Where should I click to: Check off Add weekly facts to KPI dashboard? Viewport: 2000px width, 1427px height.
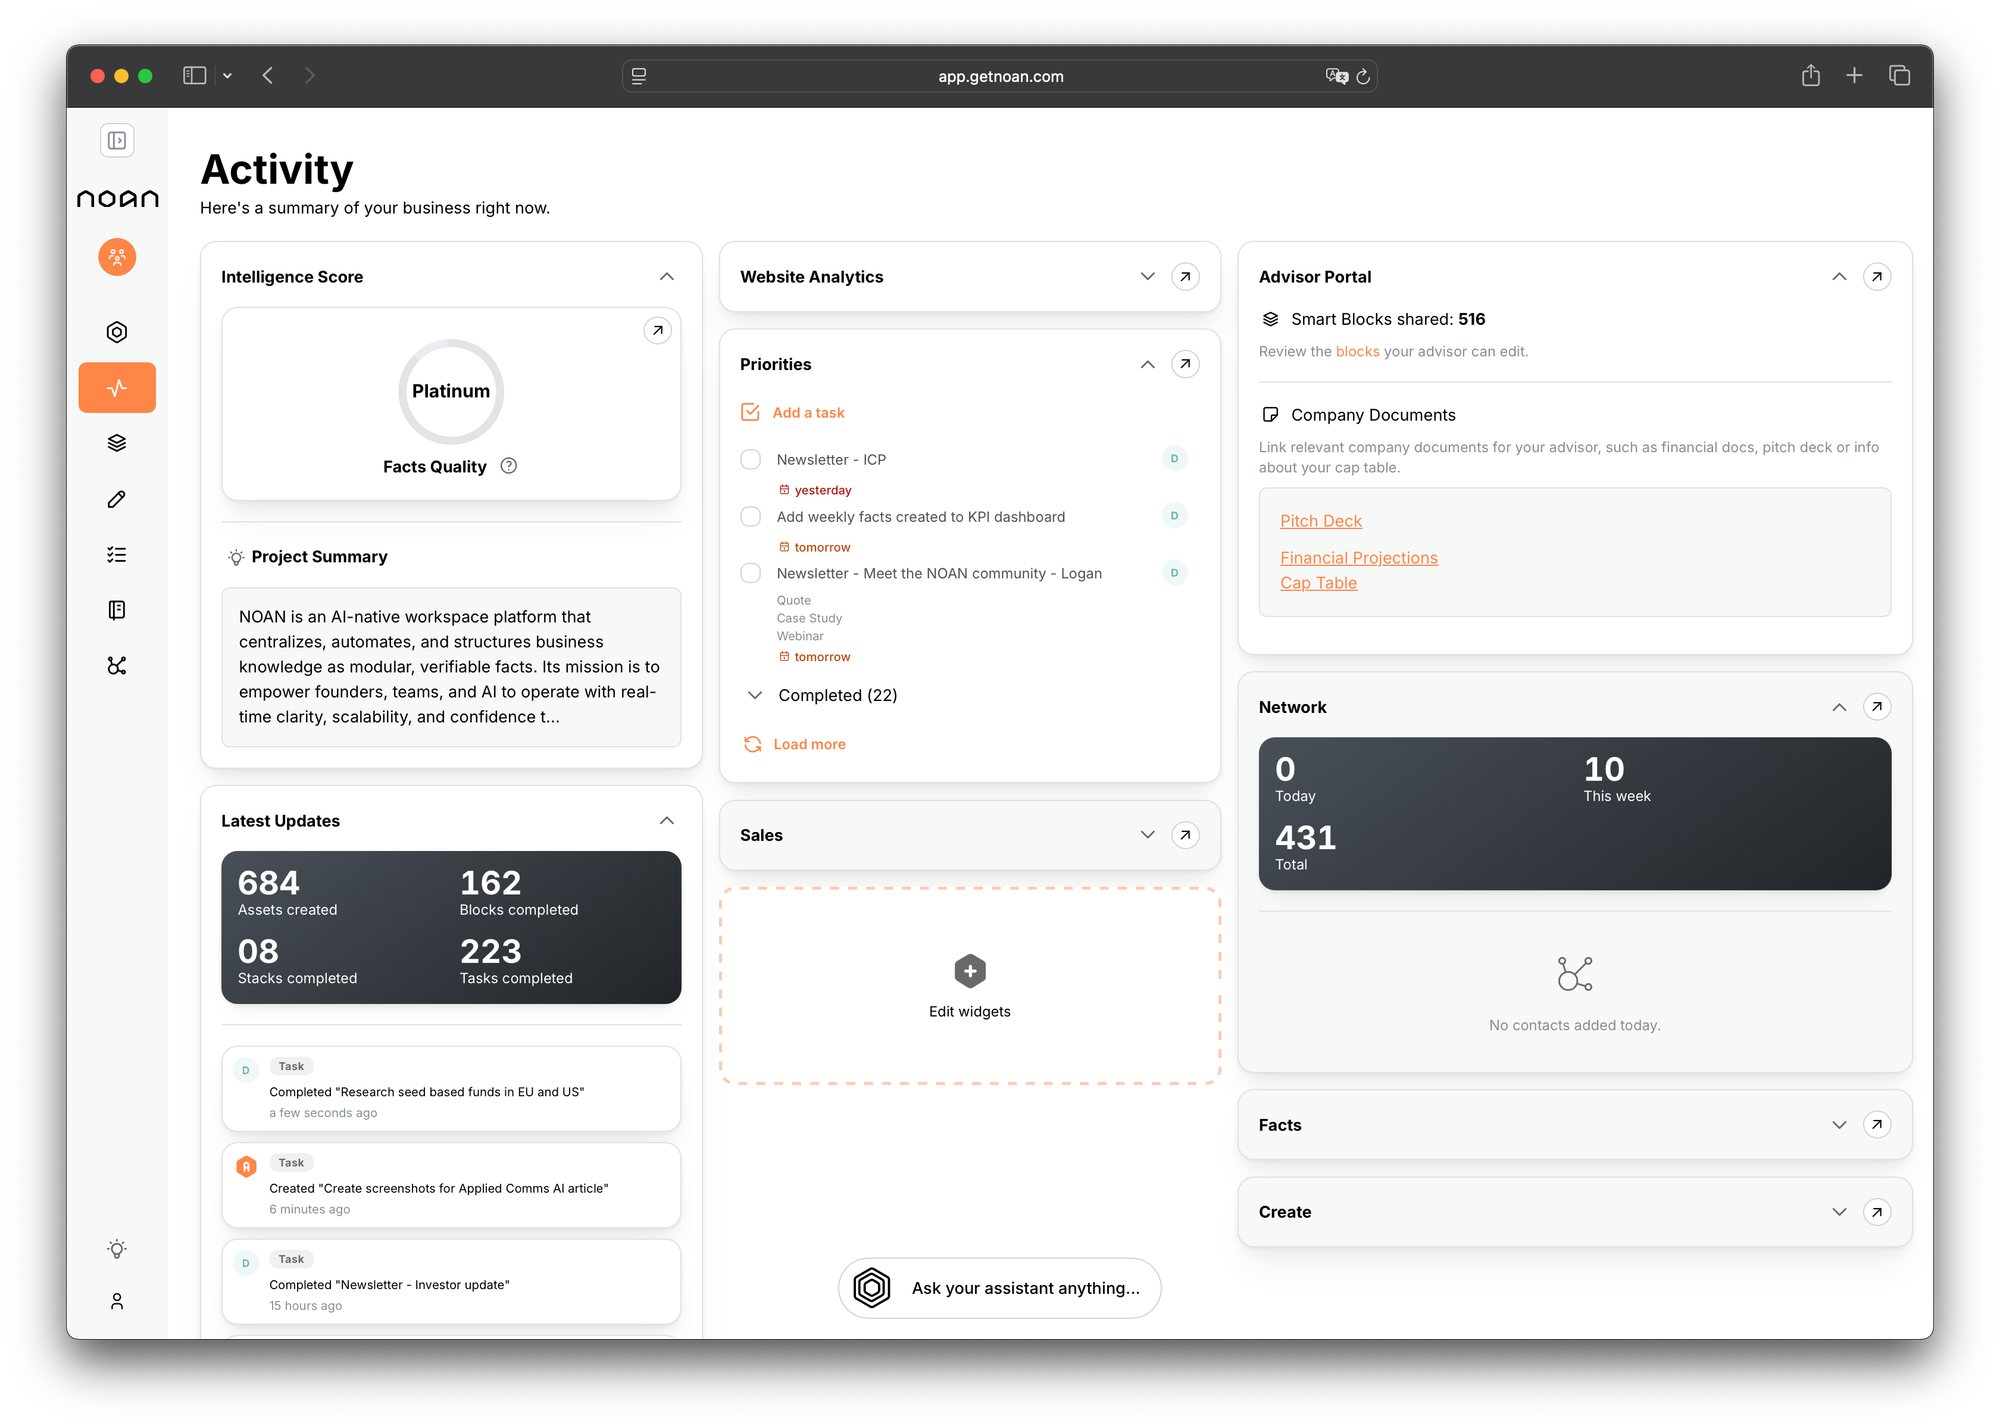pyautogui.click(x=750, y=517)
